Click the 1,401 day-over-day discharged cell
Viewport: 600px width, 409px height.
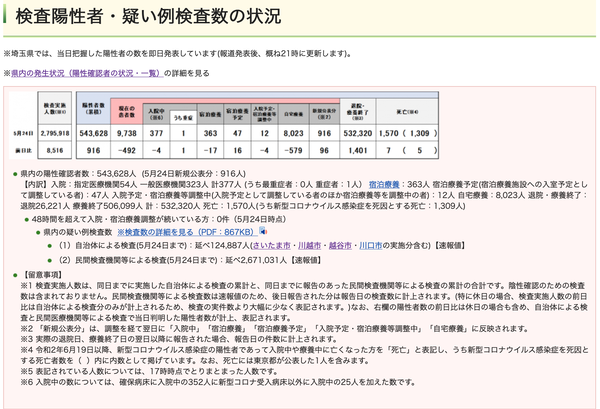pos(358,150)
